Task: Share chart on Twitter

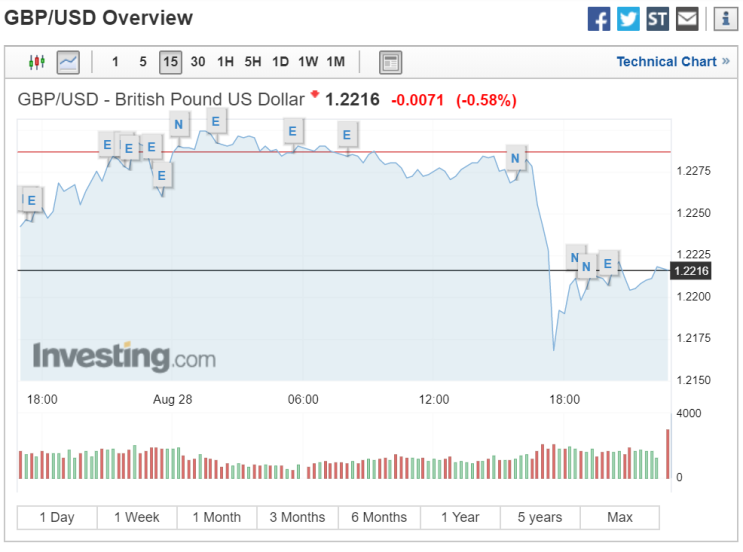Action: pos(628,19)
